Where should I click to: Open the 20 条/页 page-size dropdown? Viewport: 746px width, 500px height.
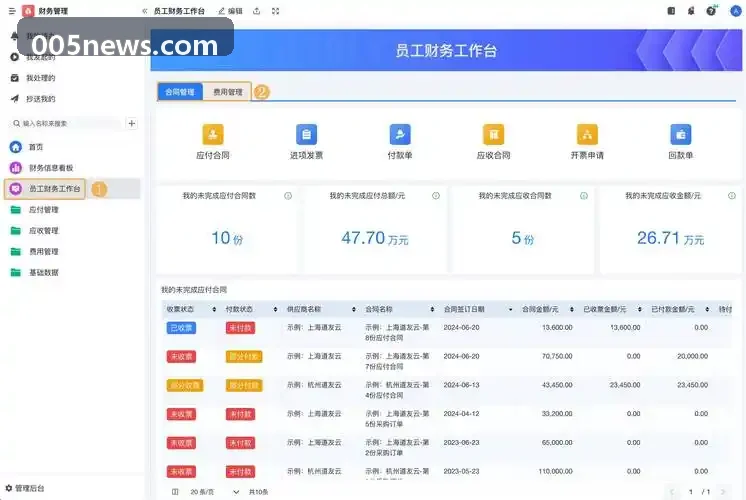coord(214,492)
